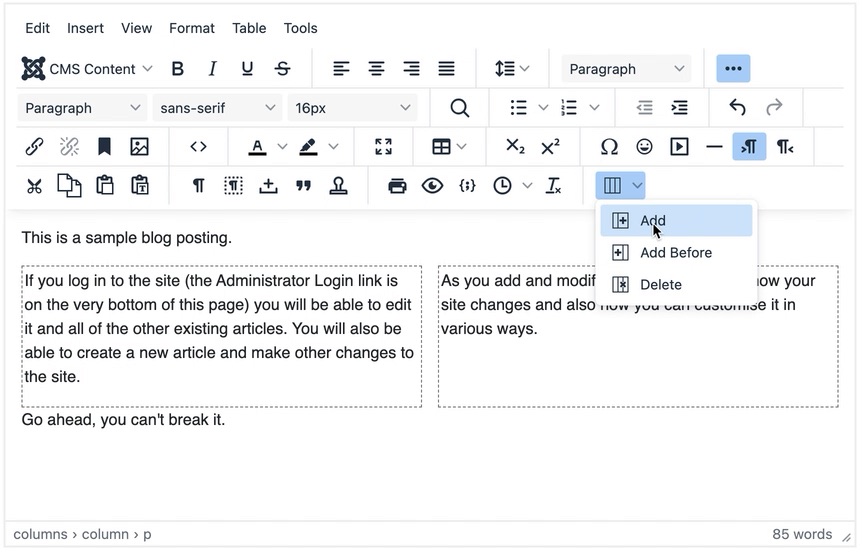Select Add Before from columns menu

tap(676, 253)
